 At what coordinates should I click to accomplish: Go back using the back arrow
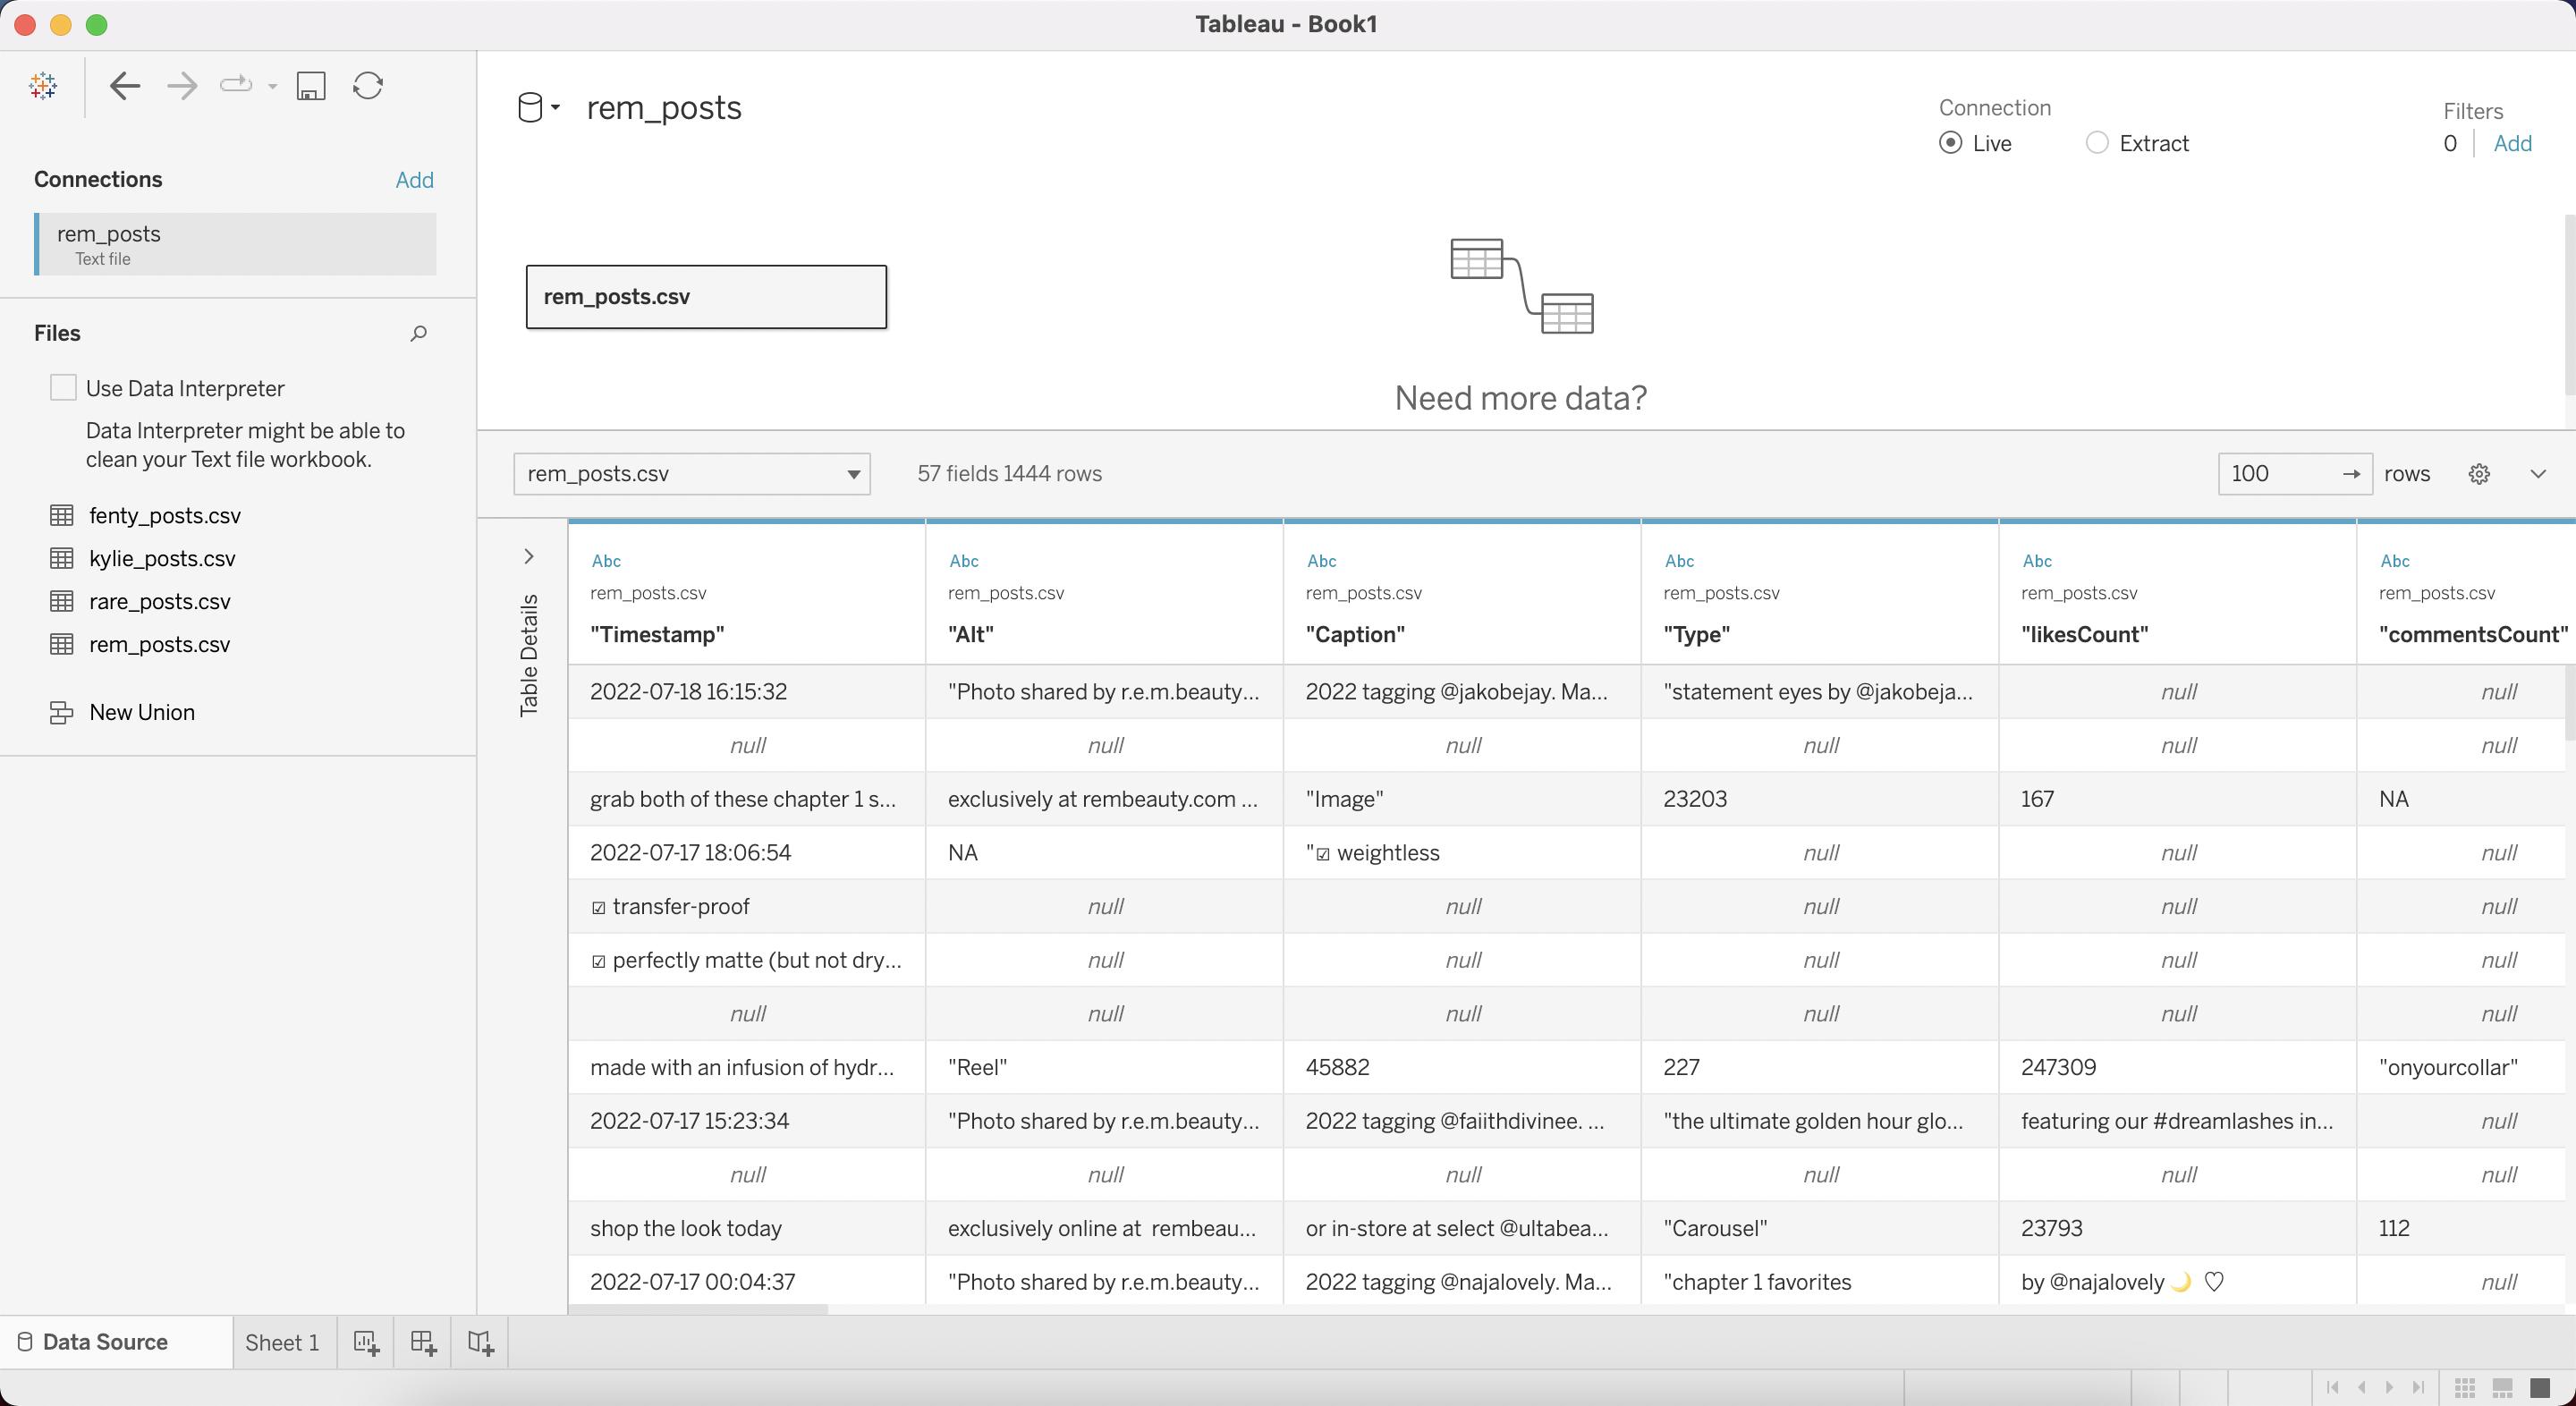[x=124, y=86]
